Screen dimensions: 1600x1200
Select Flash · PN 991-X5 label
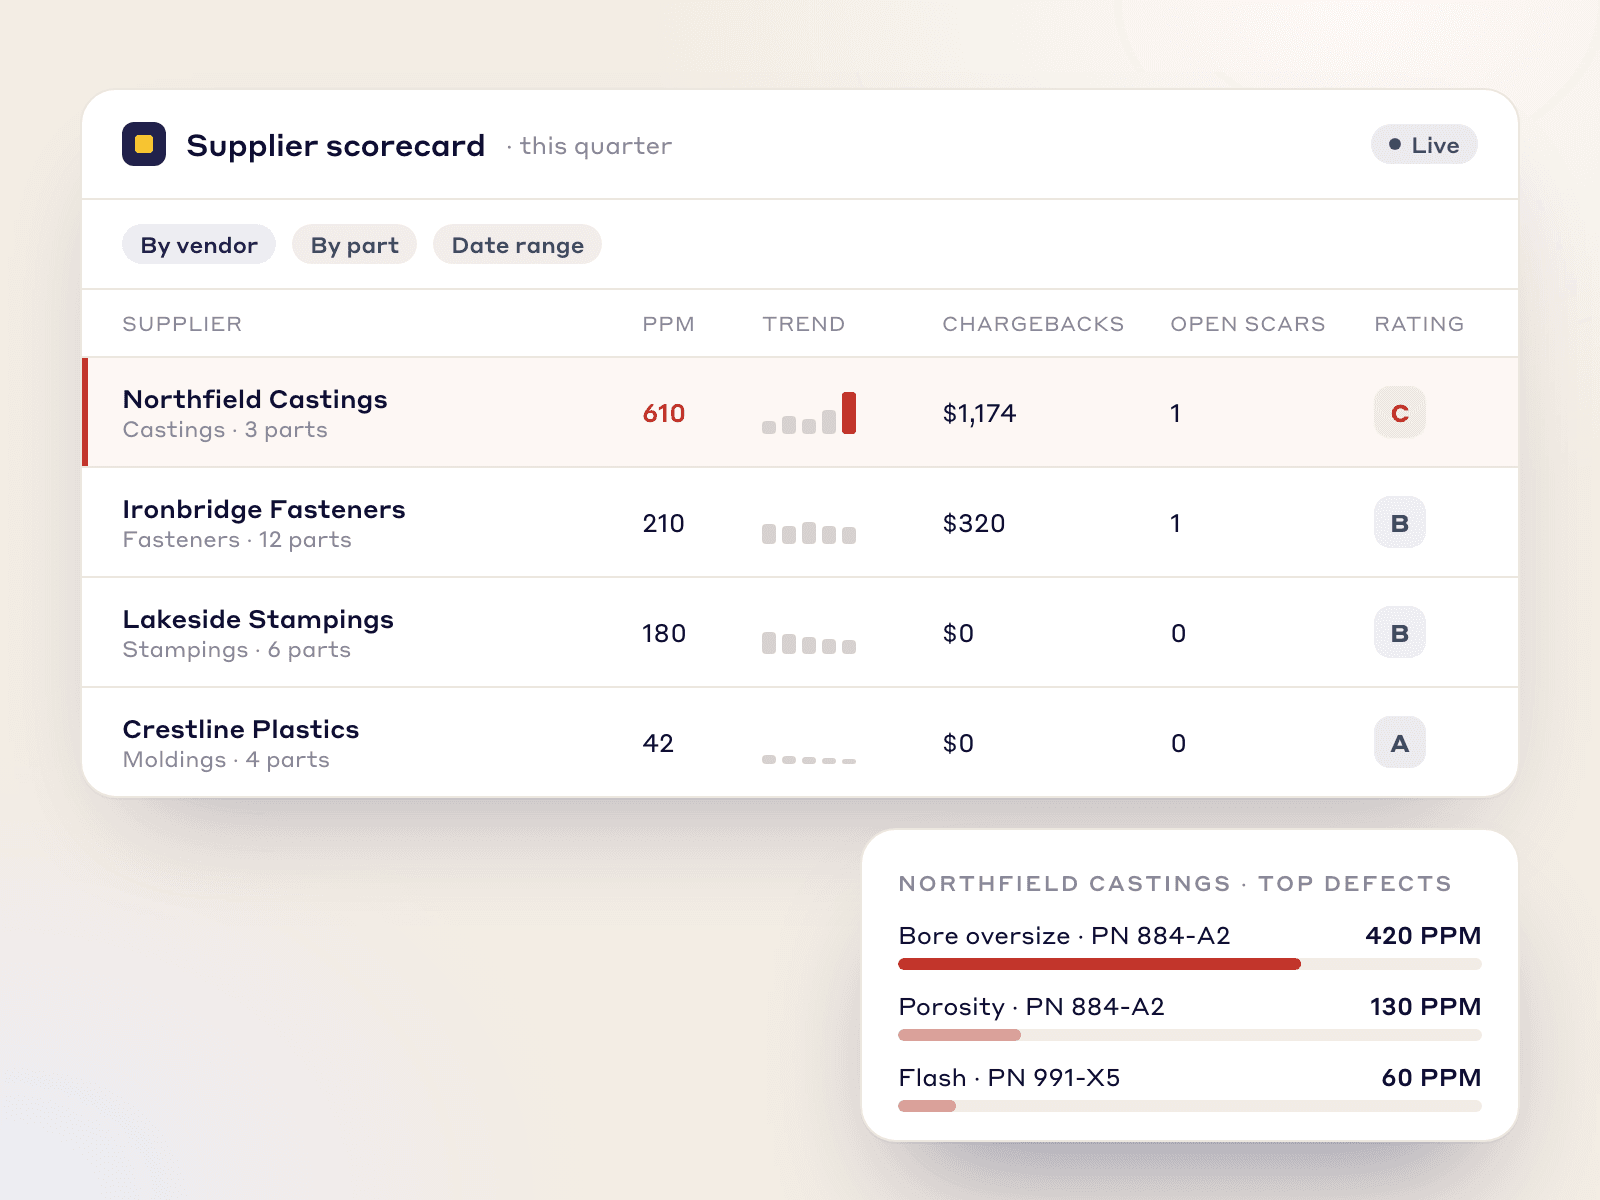[1009, 1078]
